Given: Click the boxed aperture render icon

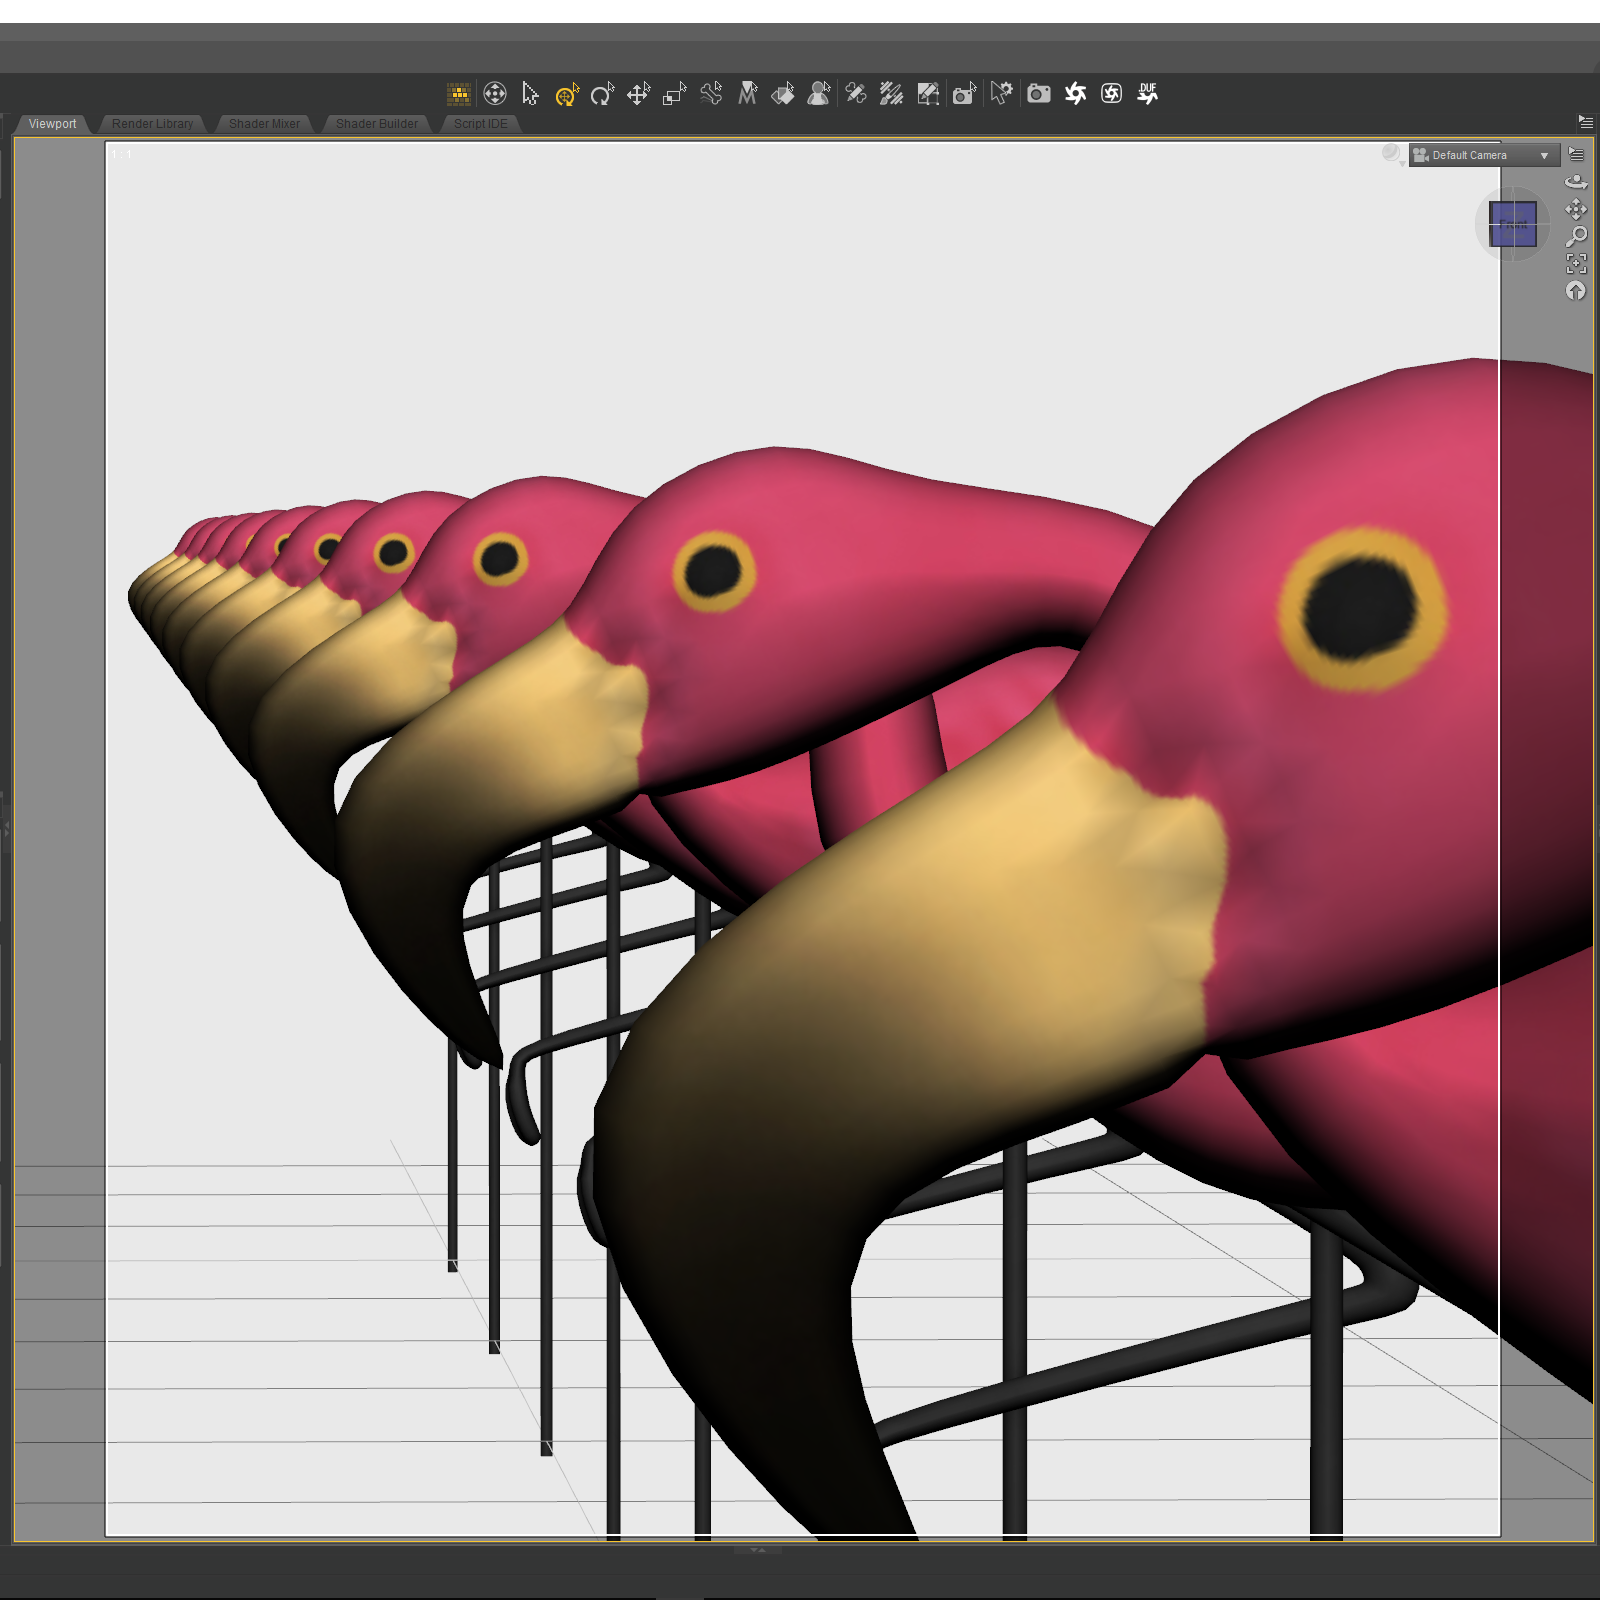Looking at the screenshot, I should (1111, 94).
